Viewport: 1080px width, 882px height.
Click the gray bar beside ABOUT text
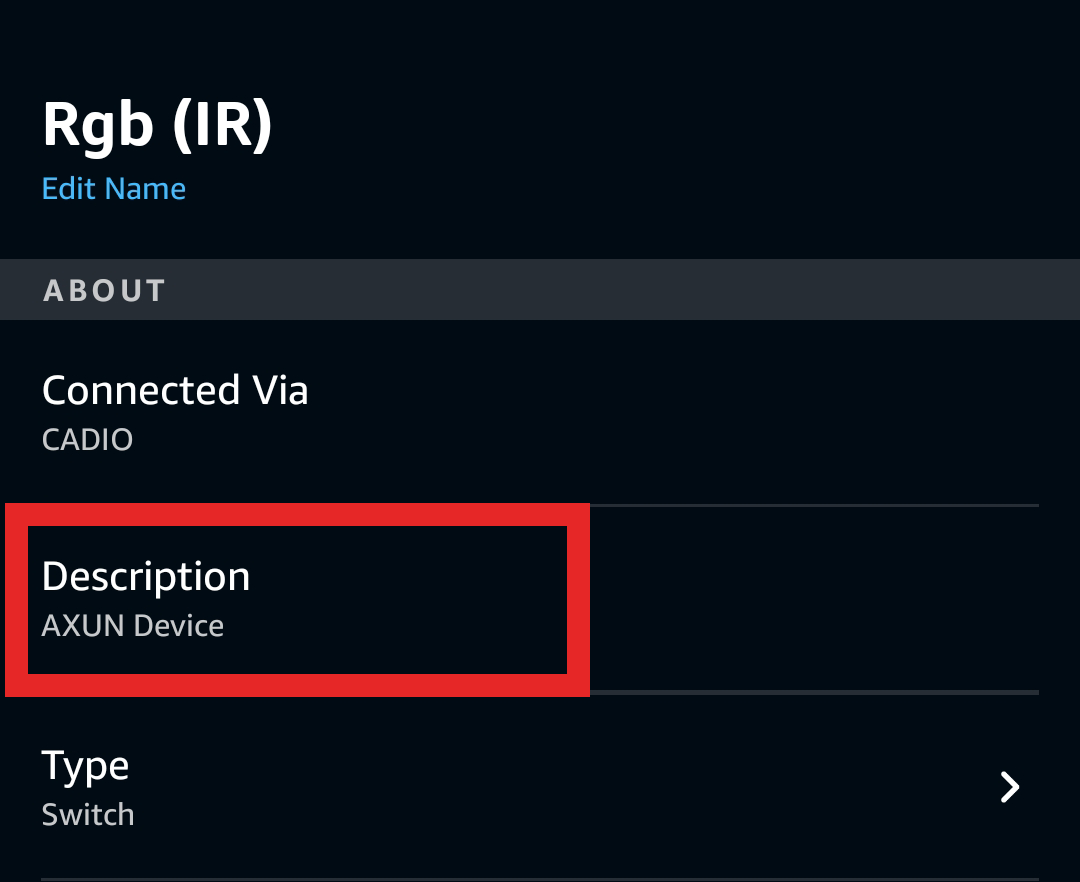point(620,291)
